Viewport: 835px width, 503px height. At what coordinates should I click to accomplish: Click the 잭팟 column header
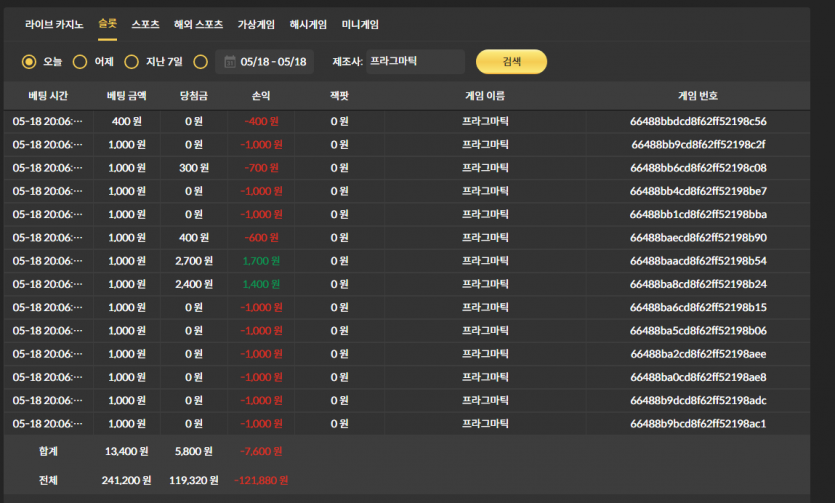(339, 96)
